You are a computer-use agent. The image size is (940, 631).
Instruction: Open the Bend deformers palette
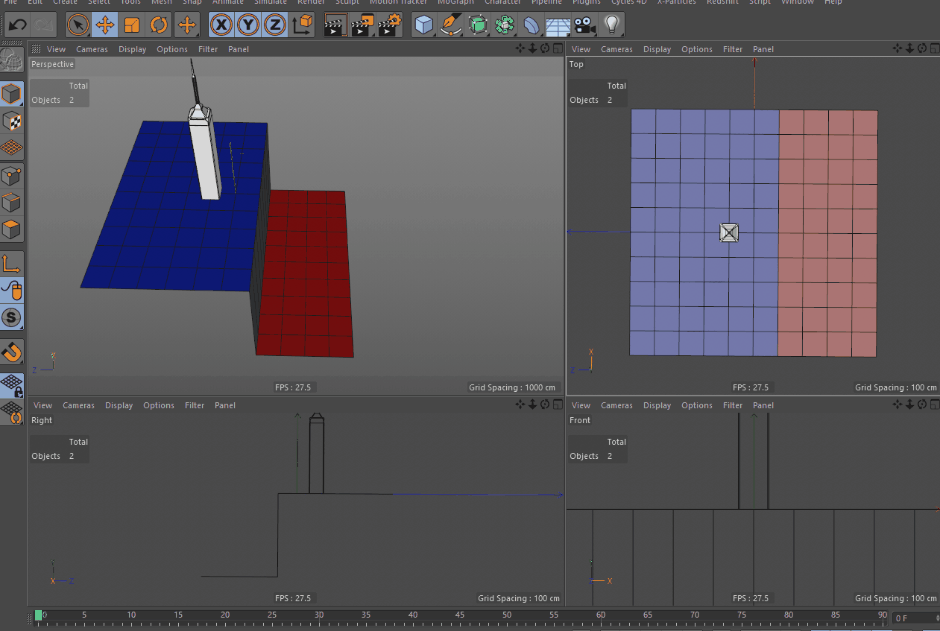point(531,25)
